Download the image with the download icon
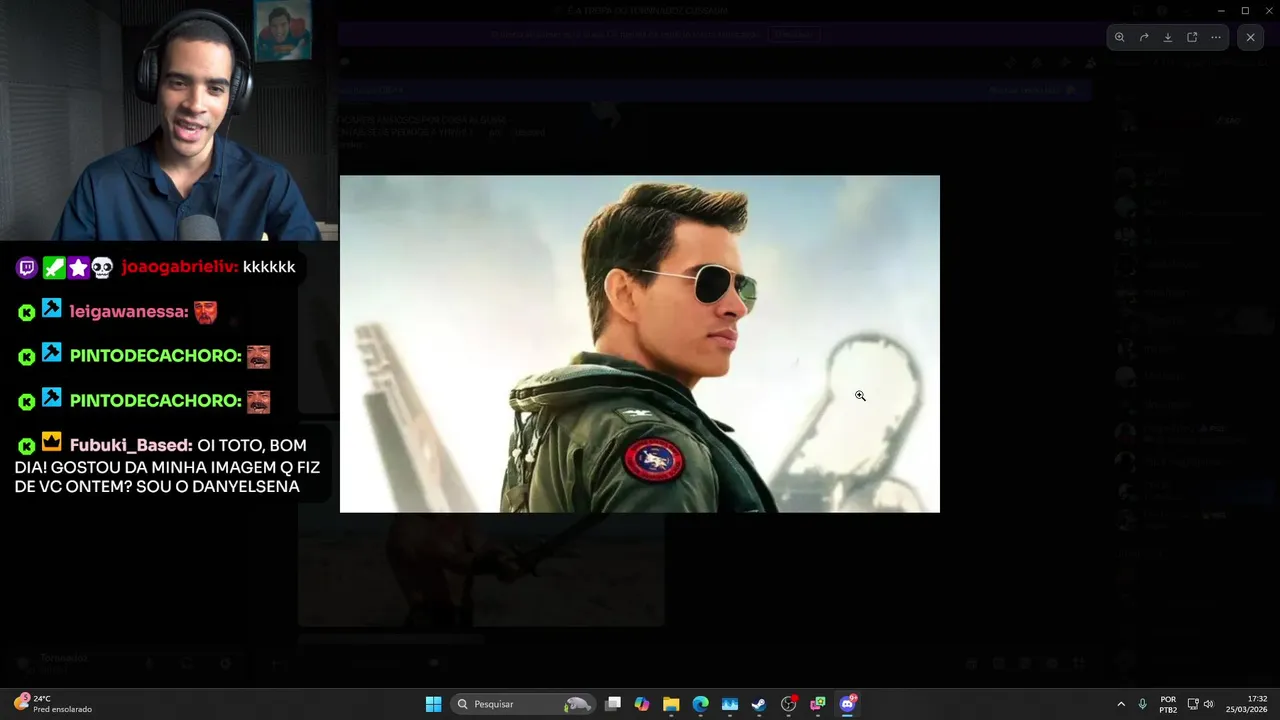1280x720 pixels. click(x=1168, y=37)
